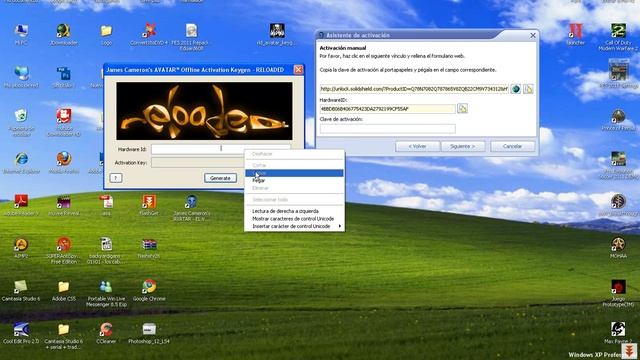The image size is (640, 360).
Task: Launch the CCleaner desktop shortcut
Action: pos(106,333)
